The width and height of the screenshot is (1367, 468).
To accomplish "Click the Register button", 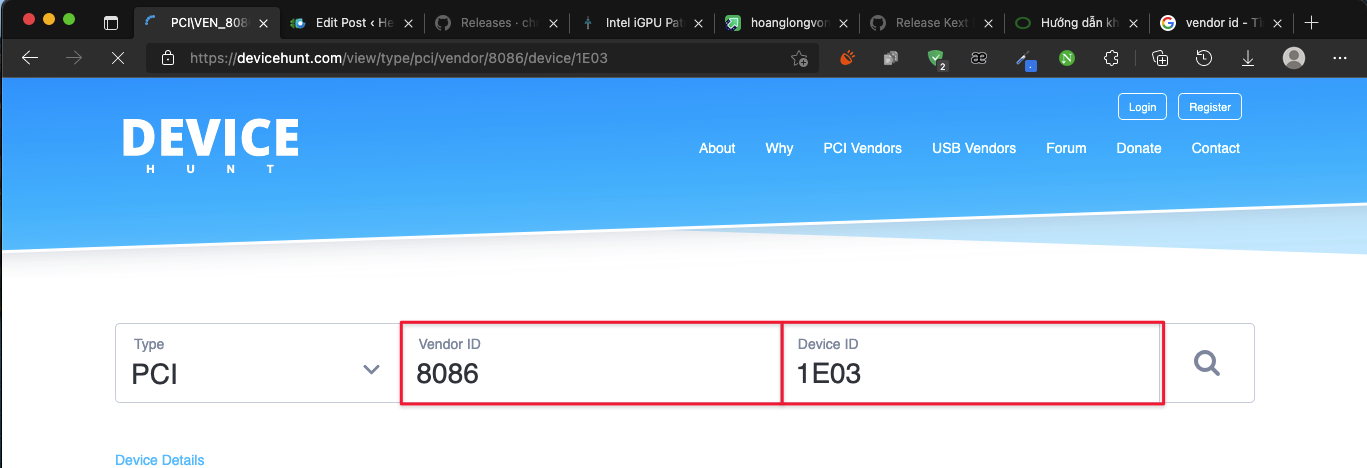I will coord(1210,107).
